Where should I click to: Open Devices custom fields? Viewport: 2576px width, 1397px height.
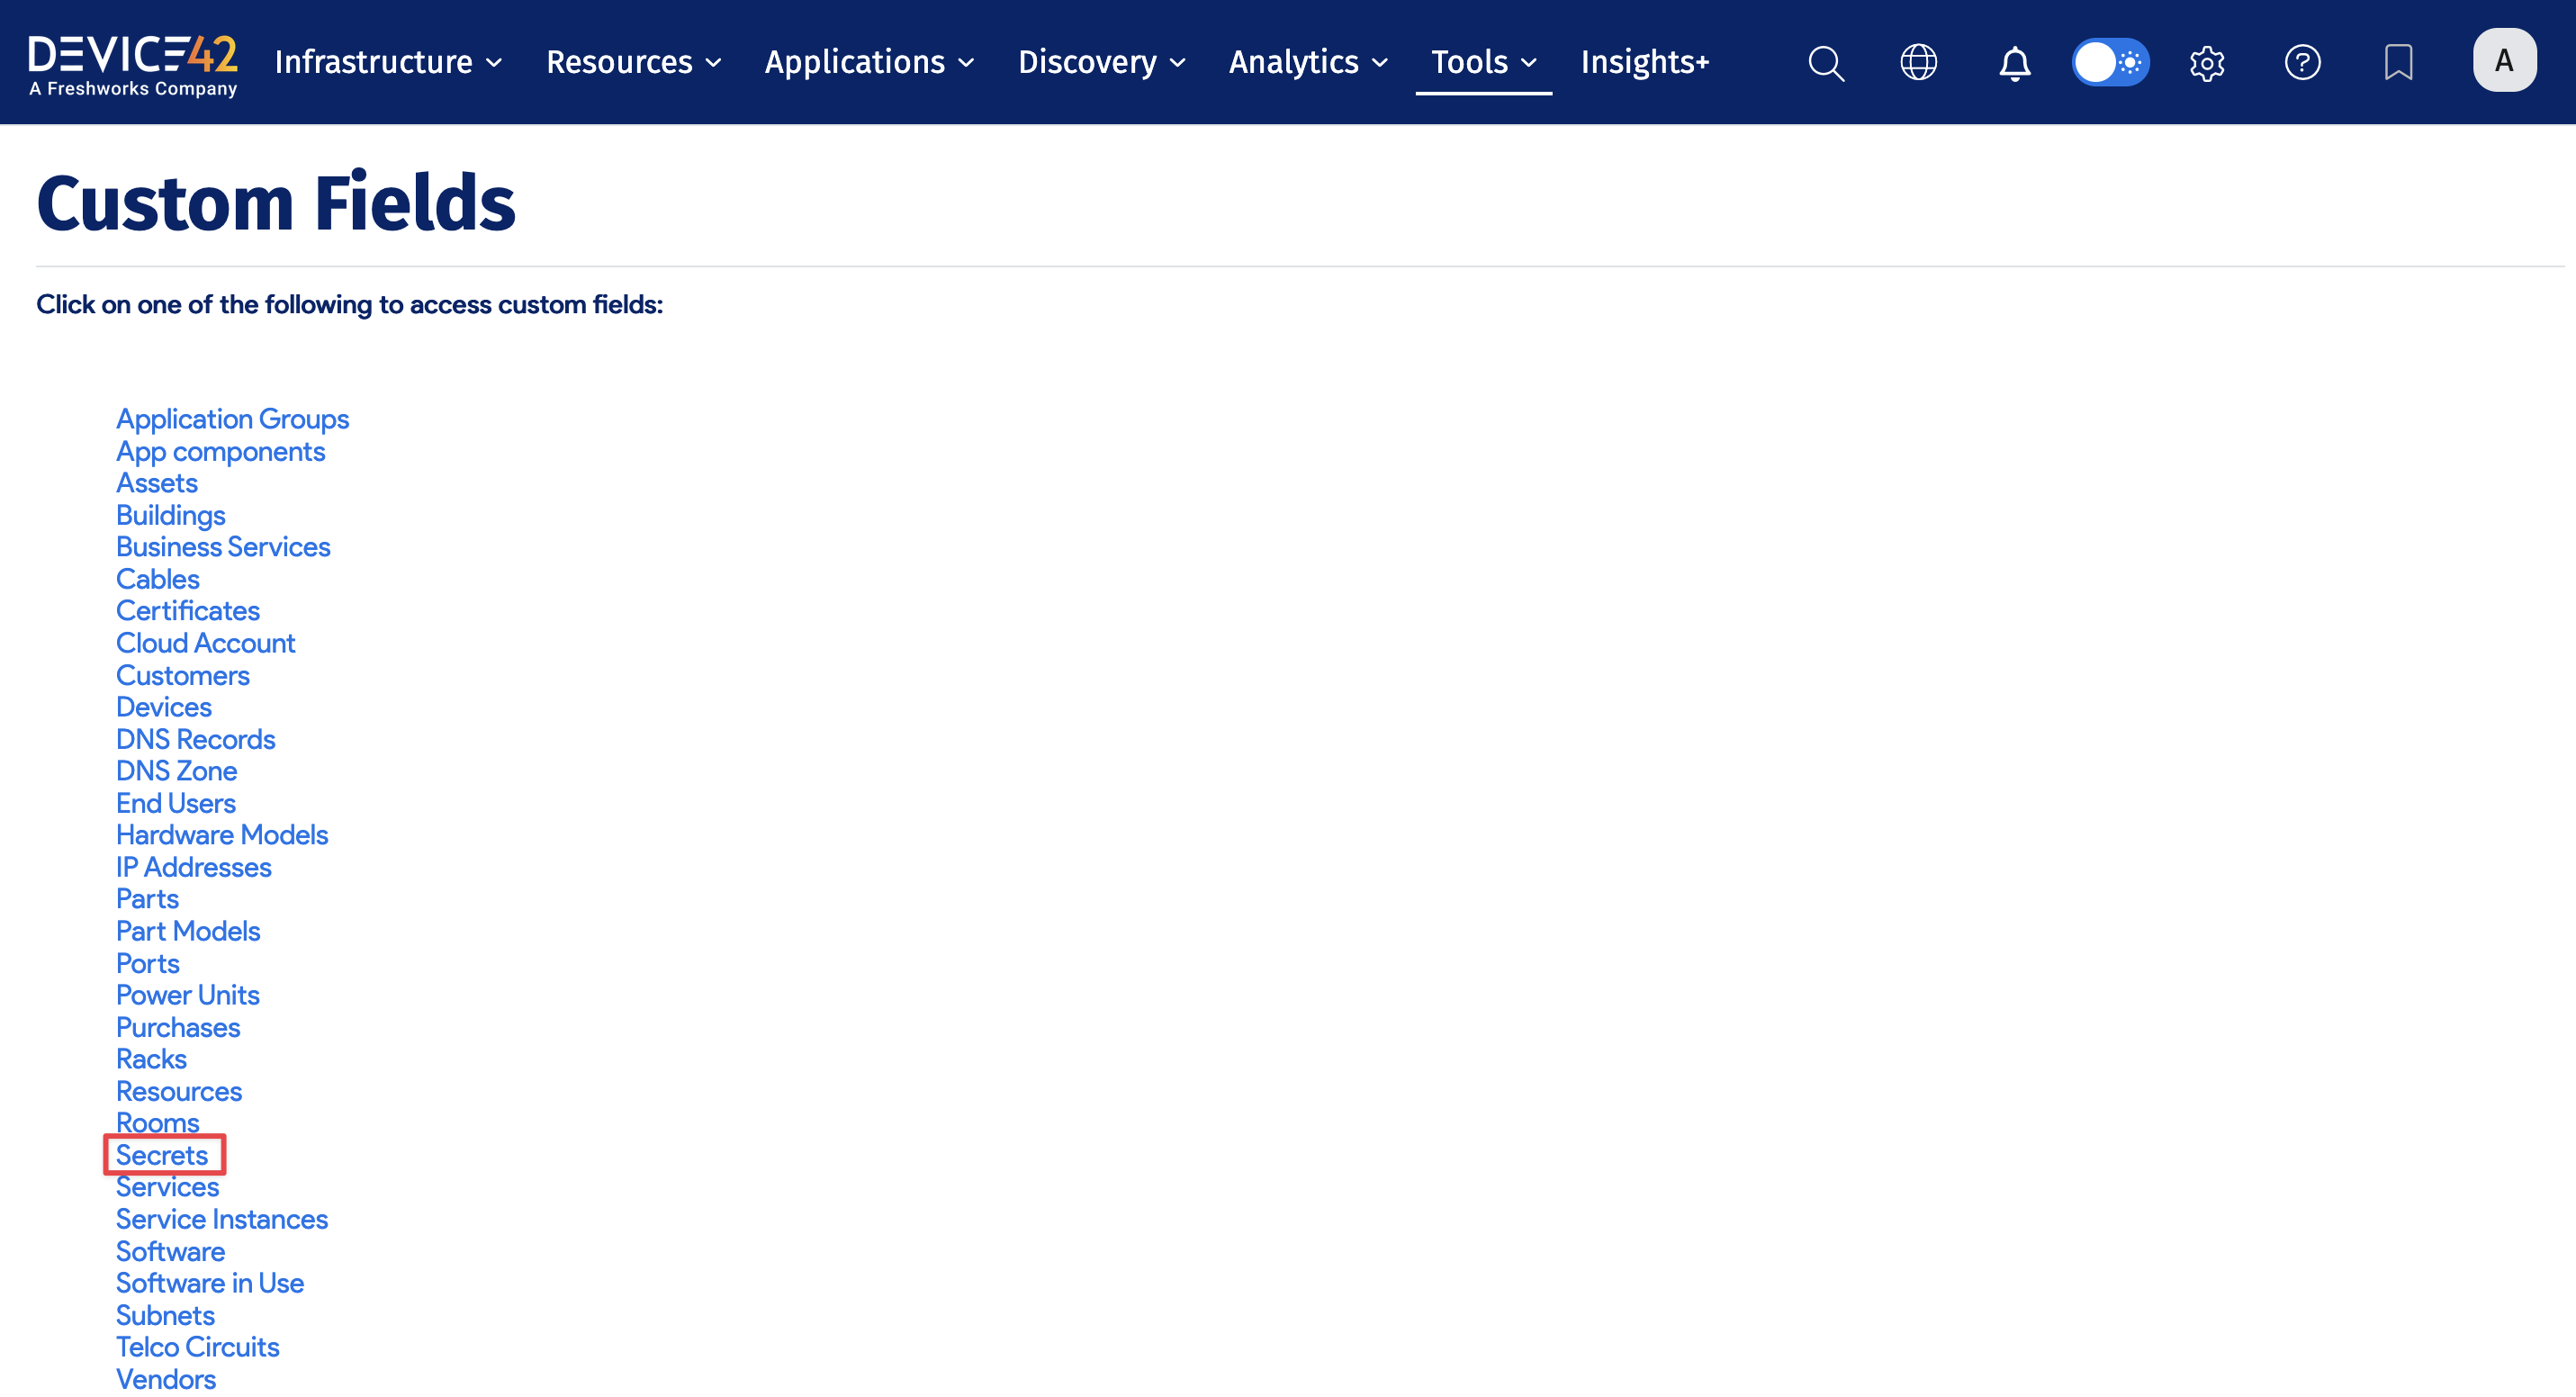163,707
